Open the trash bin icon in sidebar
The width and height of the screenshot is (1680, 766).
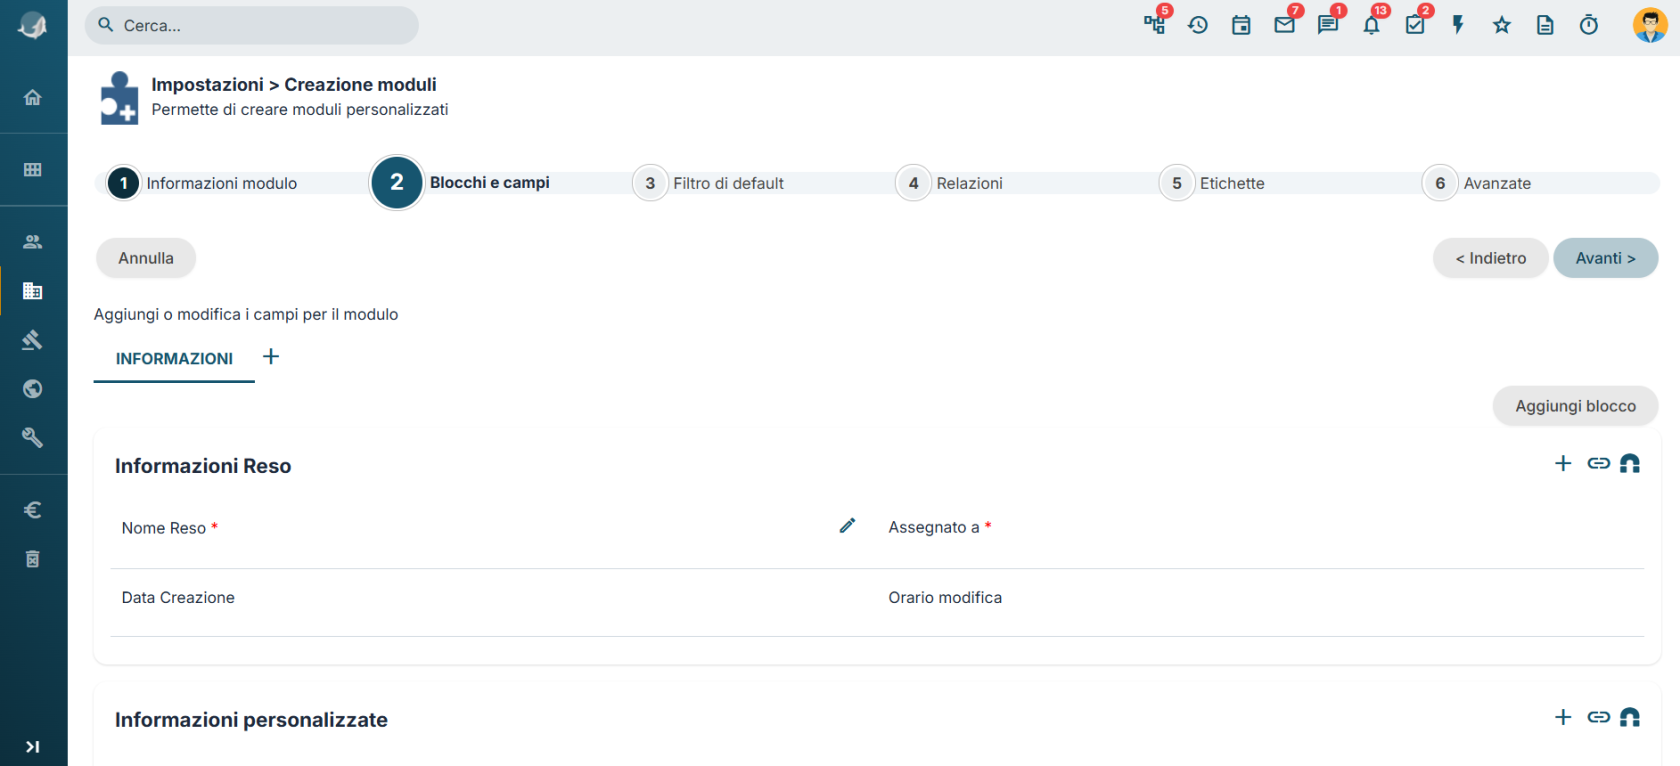(33, 559)
